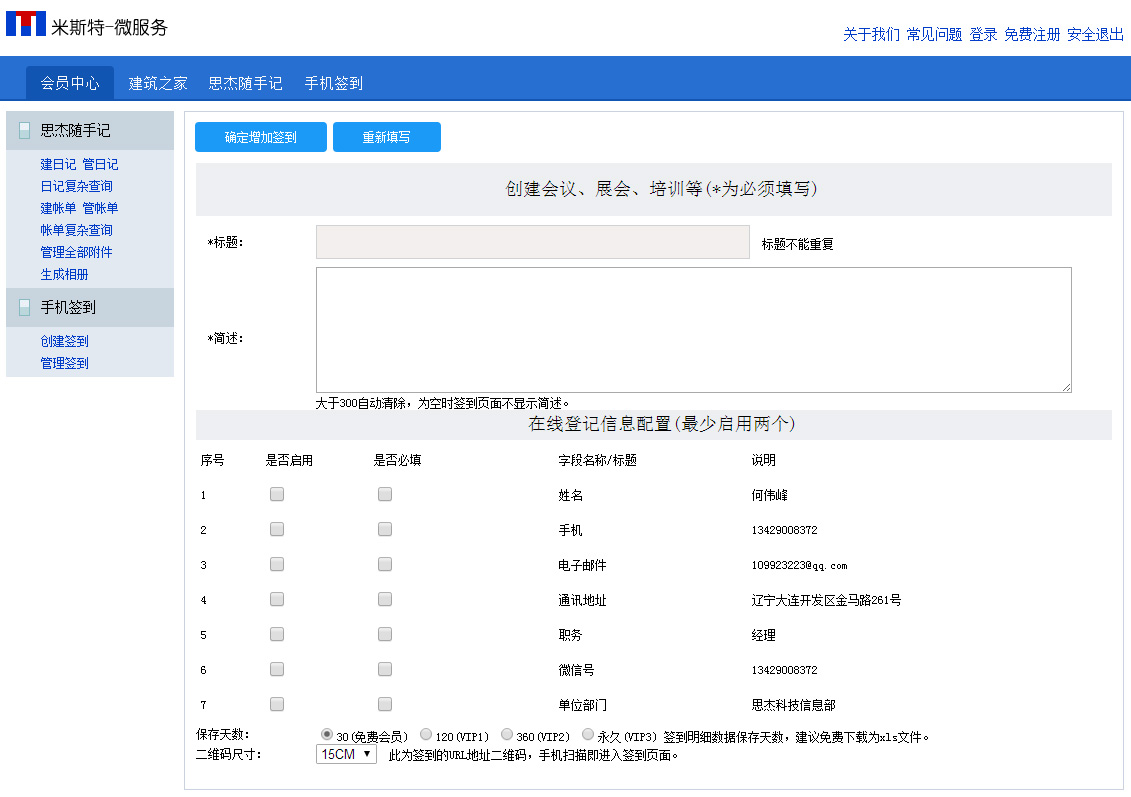Click inside the 标题 input field

coord(531,241)
